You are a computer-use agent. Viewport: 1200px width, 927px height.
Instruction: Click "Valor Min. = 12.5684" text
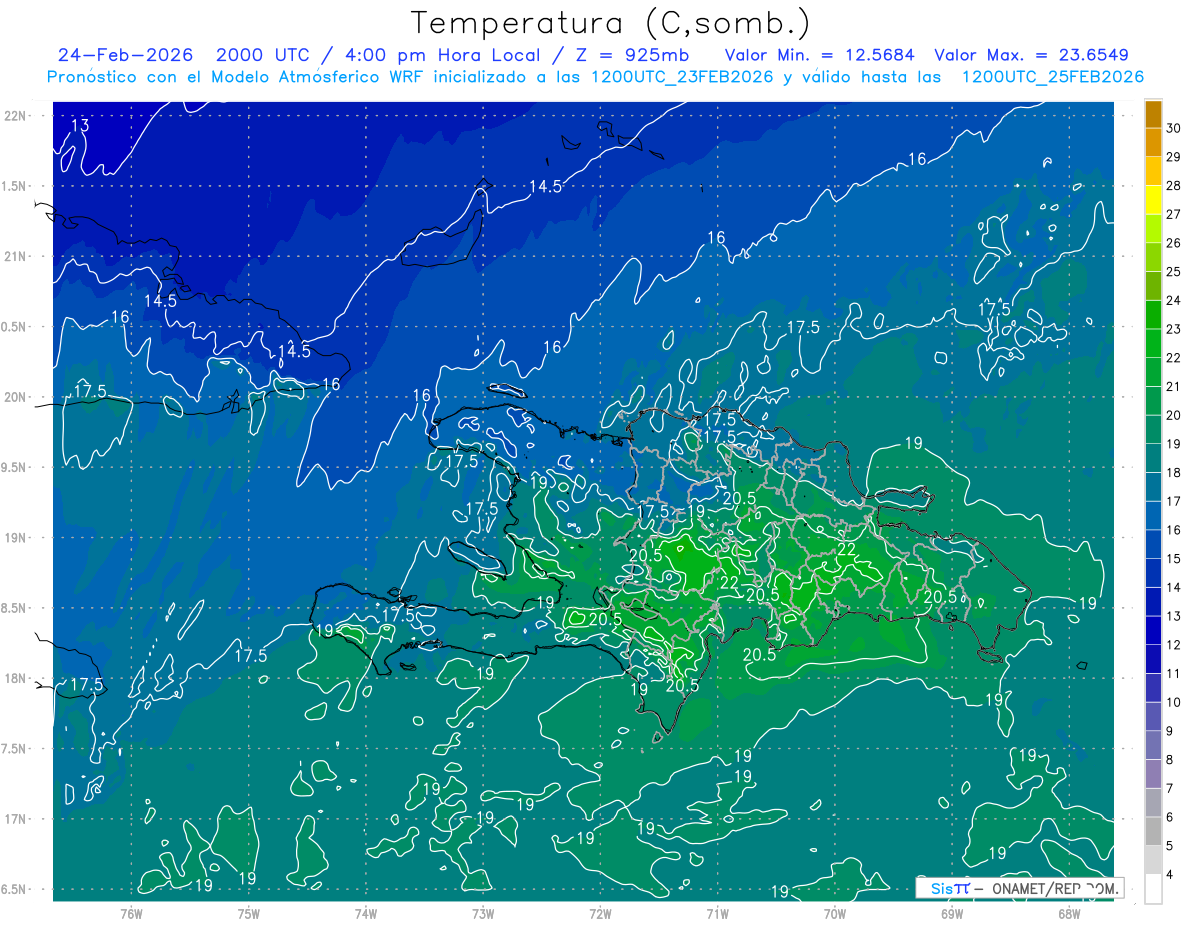tap(819, 55)
